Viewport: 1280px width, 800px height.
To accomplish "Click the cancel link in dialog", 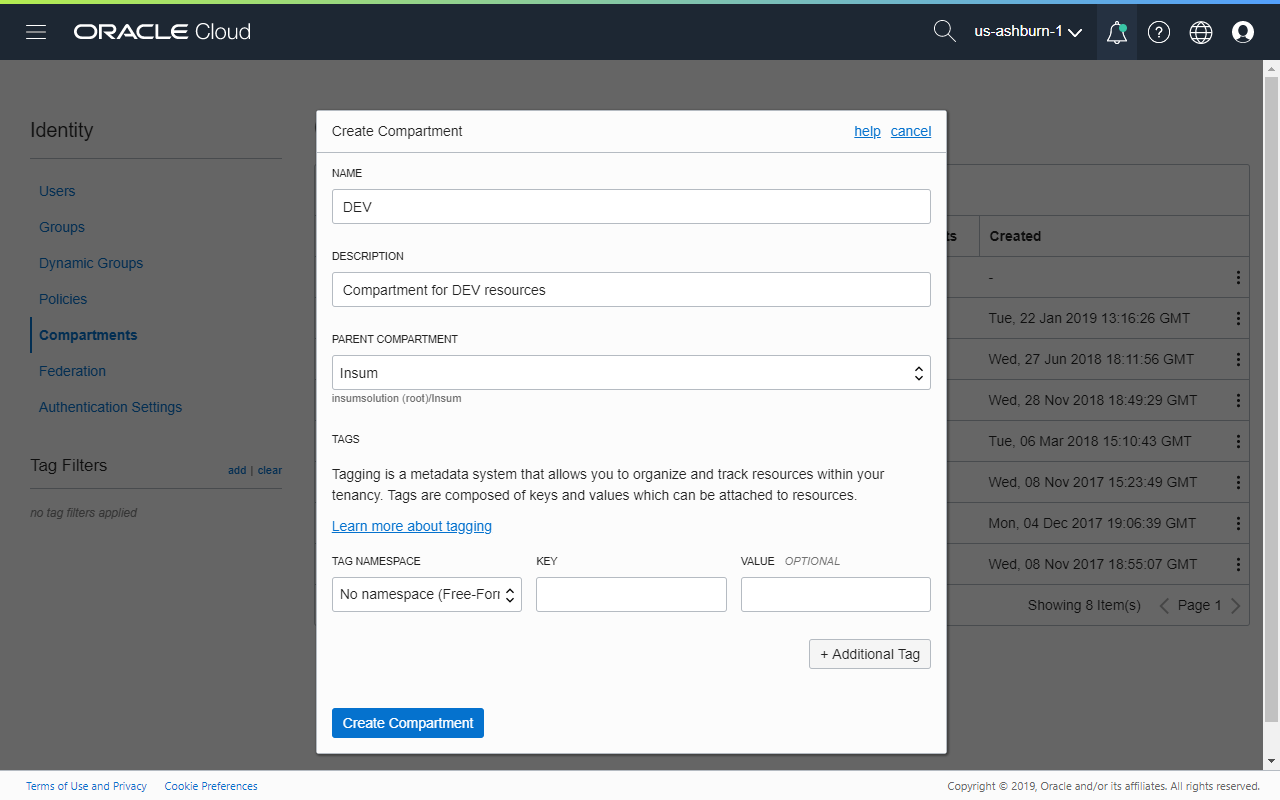I will coord(910,131).
